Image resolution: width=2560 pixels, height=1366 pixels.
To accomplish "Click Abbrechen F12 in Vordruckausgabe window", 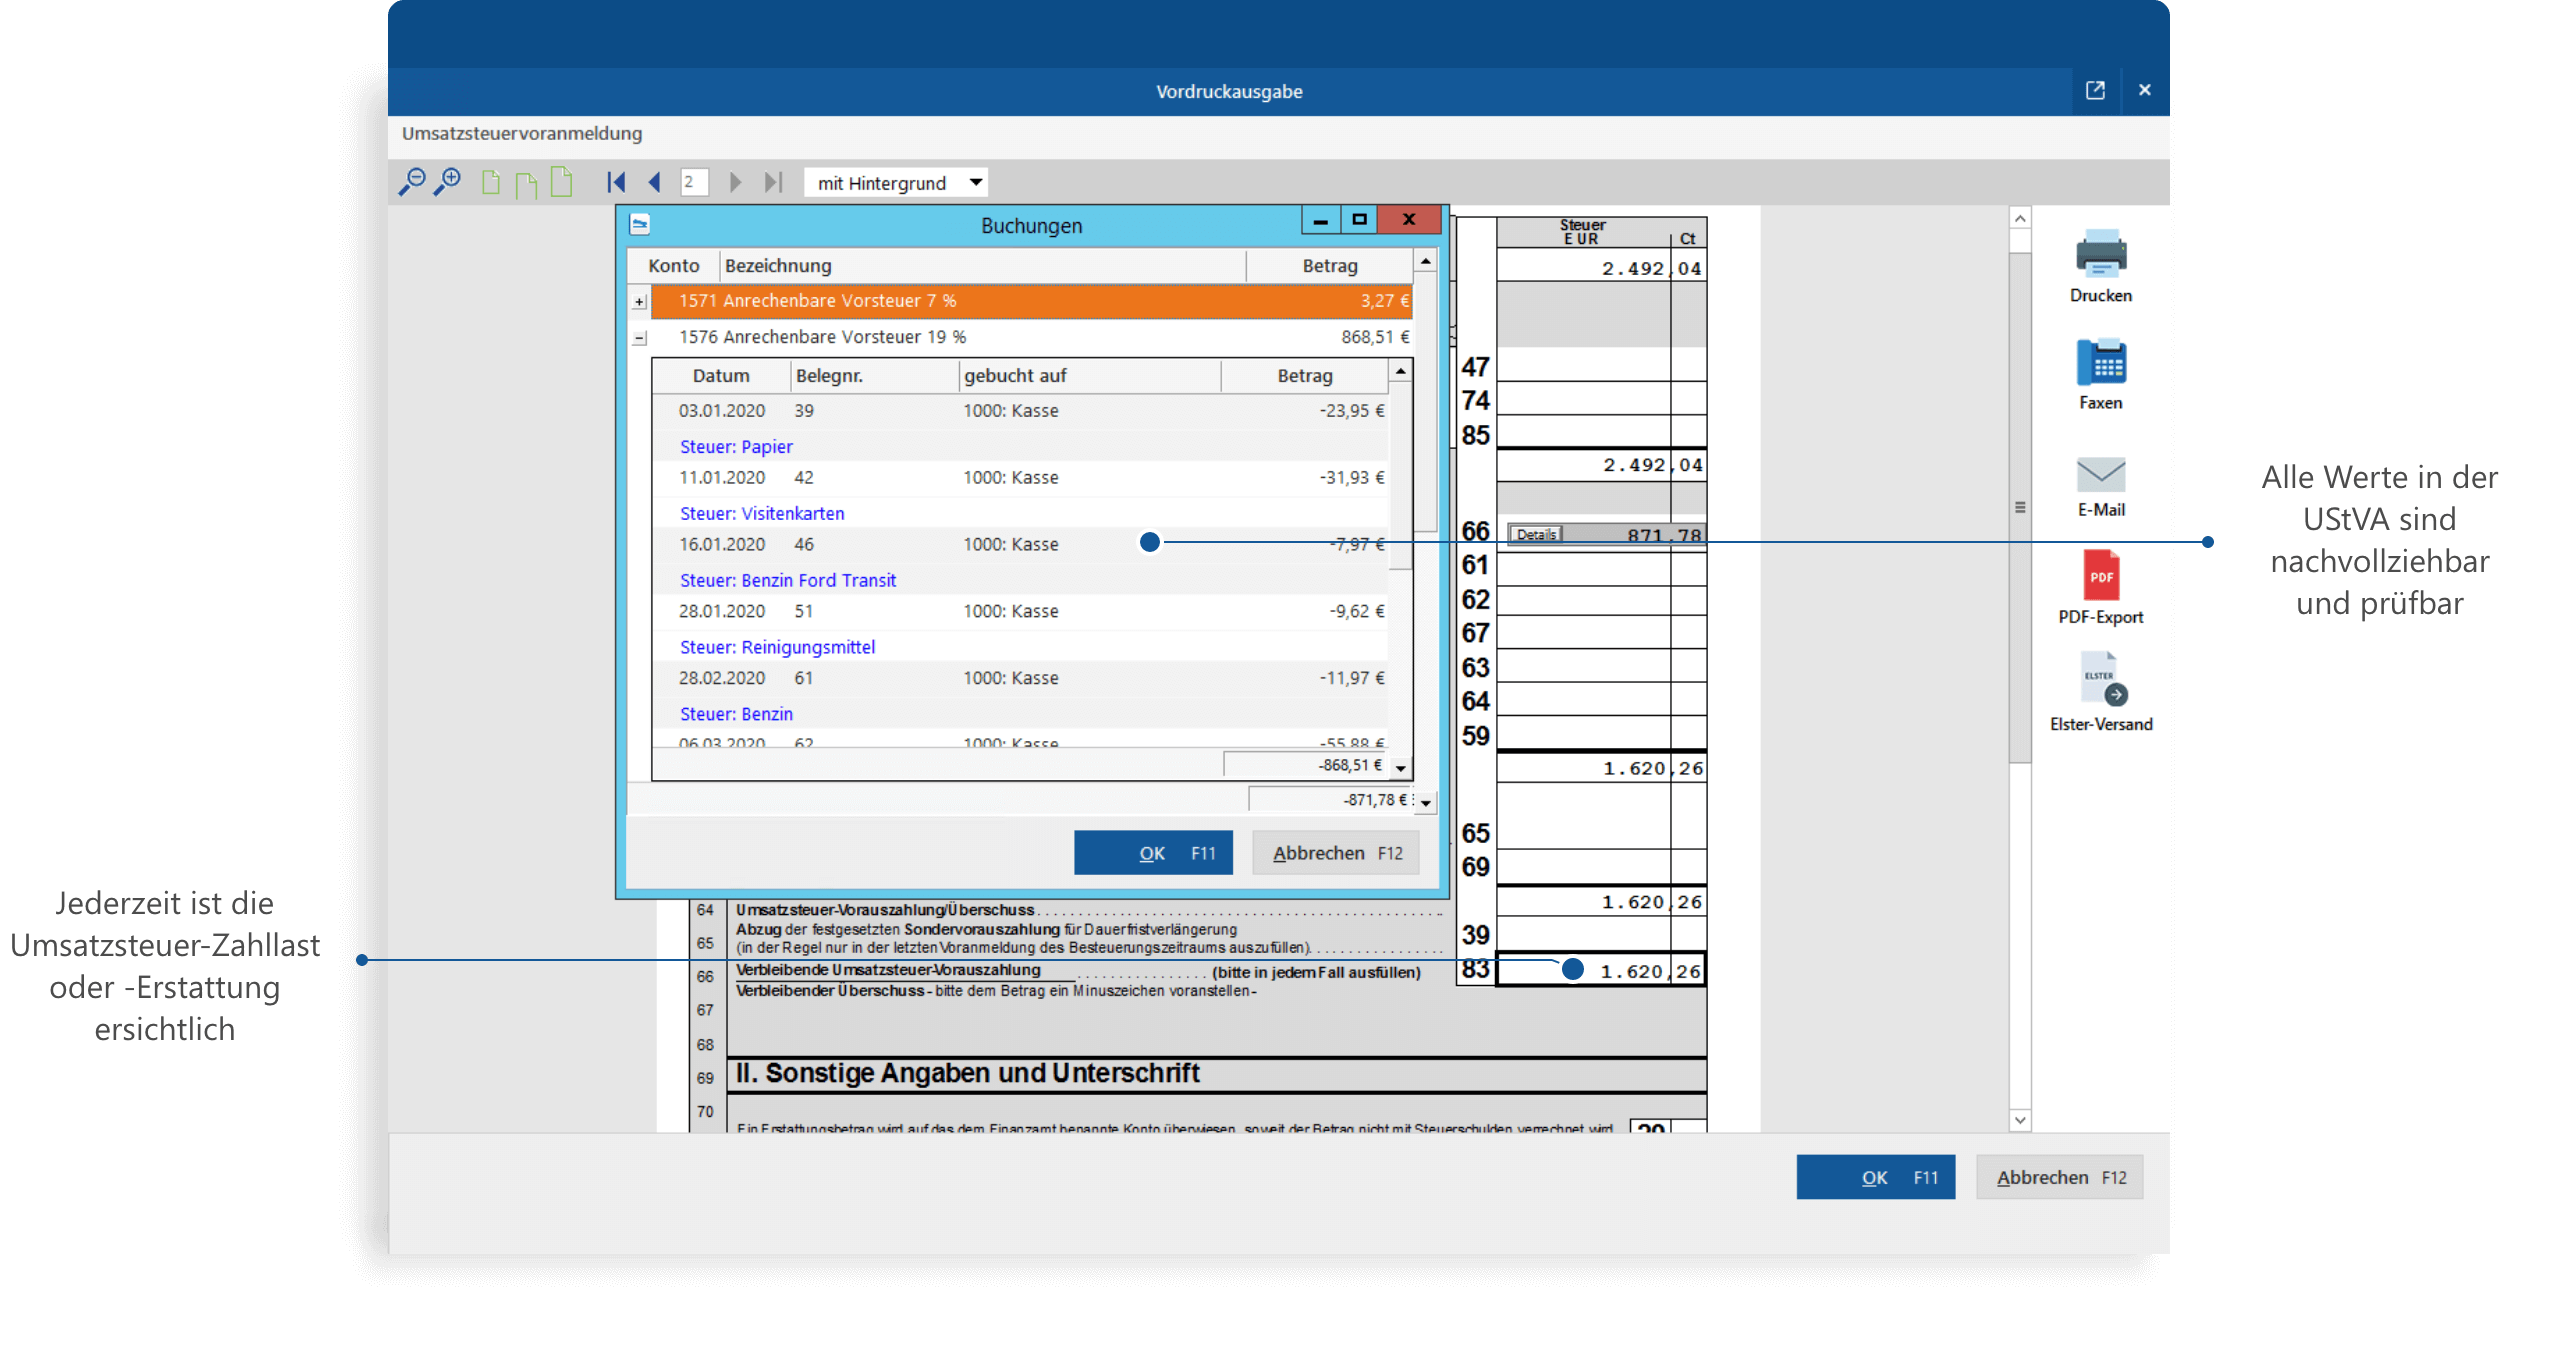I will pyautogui.click(x=2059, y=1177).
